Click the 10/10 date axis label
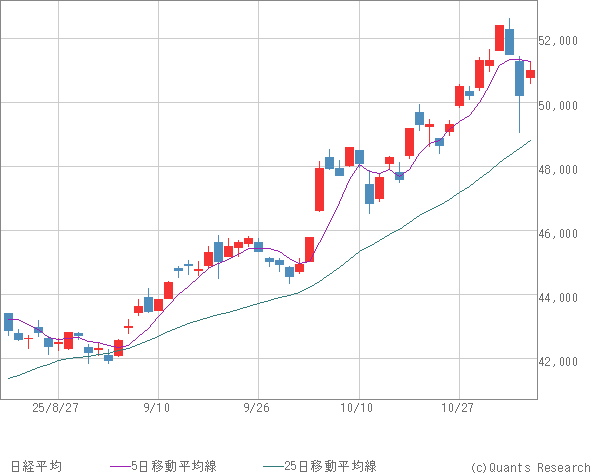Image resolution: width=600 pixels, height=475 pixels. coord(358,408)
